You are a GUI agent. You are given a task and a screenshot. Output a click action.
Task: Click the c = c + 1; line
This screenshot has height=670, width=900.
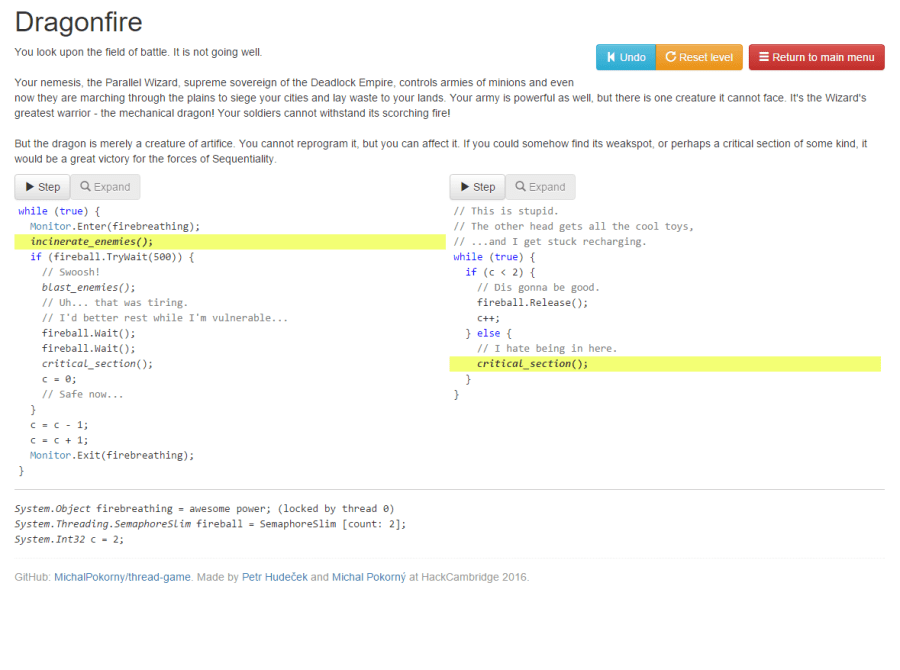[x=59, y=440]
